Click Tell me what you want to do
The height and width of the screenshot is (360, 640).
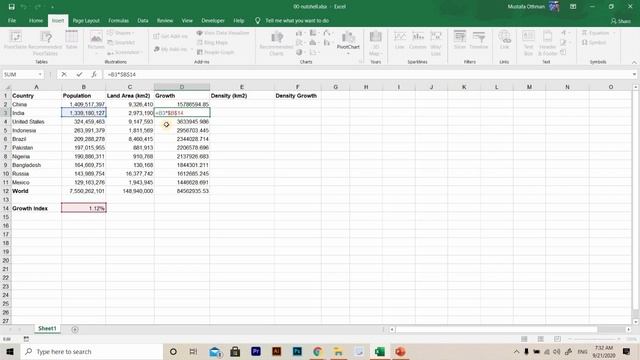(x=297, y=20)
